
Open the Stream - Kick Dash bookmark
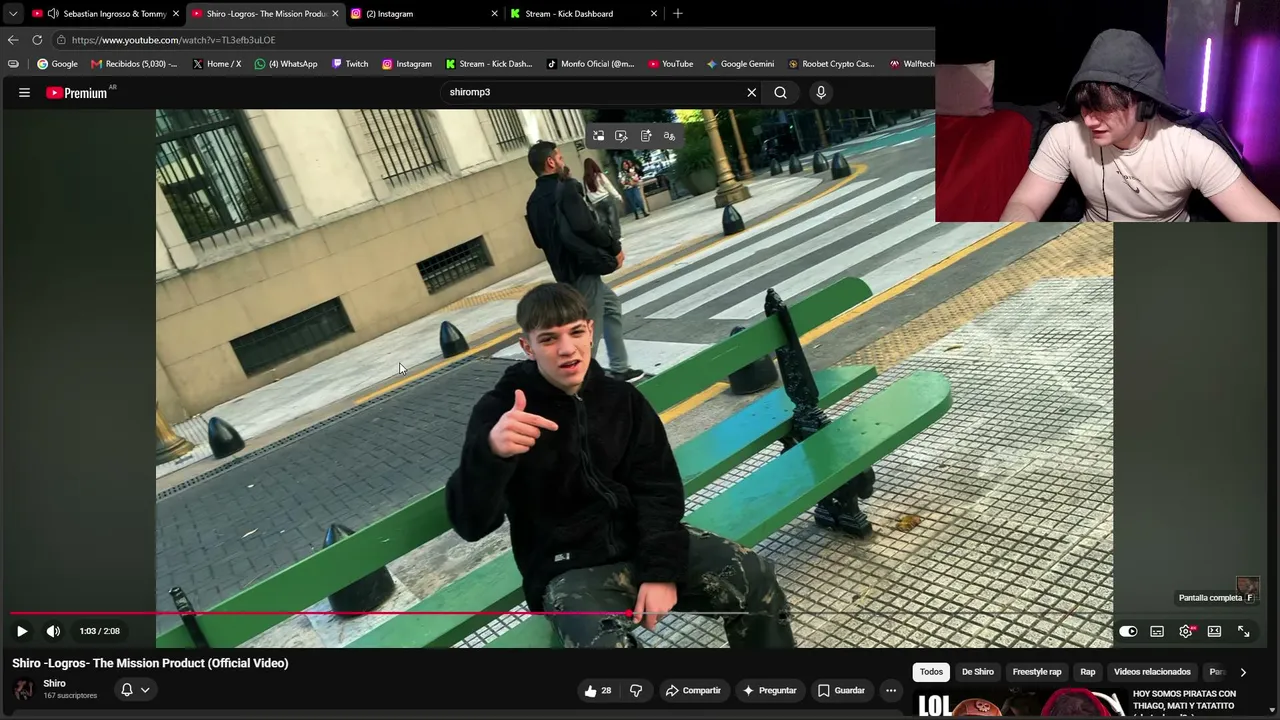[489, 64]
